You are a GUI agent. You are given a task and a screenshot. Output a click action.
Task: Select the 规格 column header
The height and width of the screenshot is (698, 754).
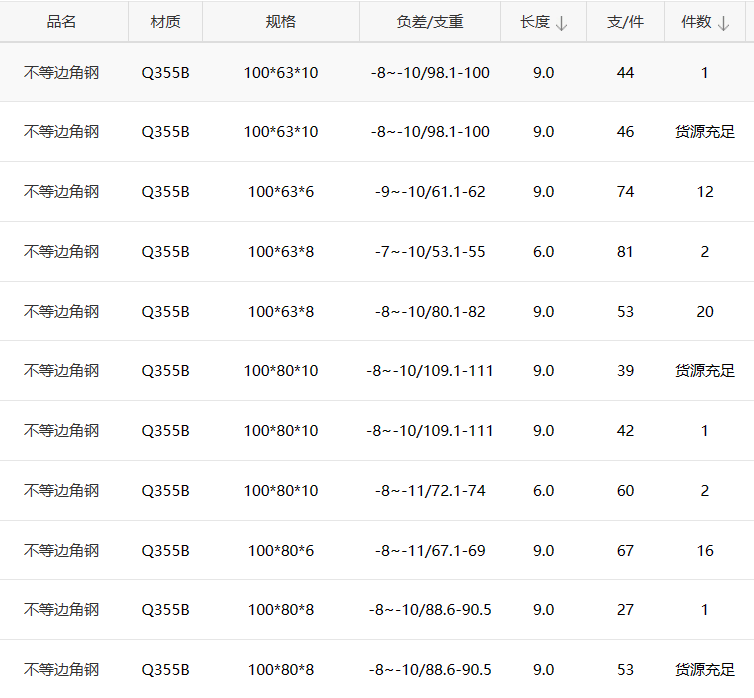tap(280, 22)
